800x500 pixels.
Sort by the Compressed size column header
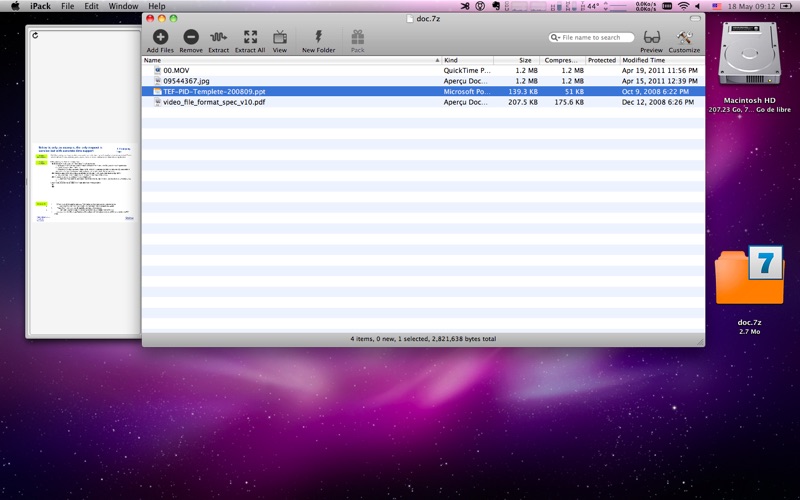[563, 60]
